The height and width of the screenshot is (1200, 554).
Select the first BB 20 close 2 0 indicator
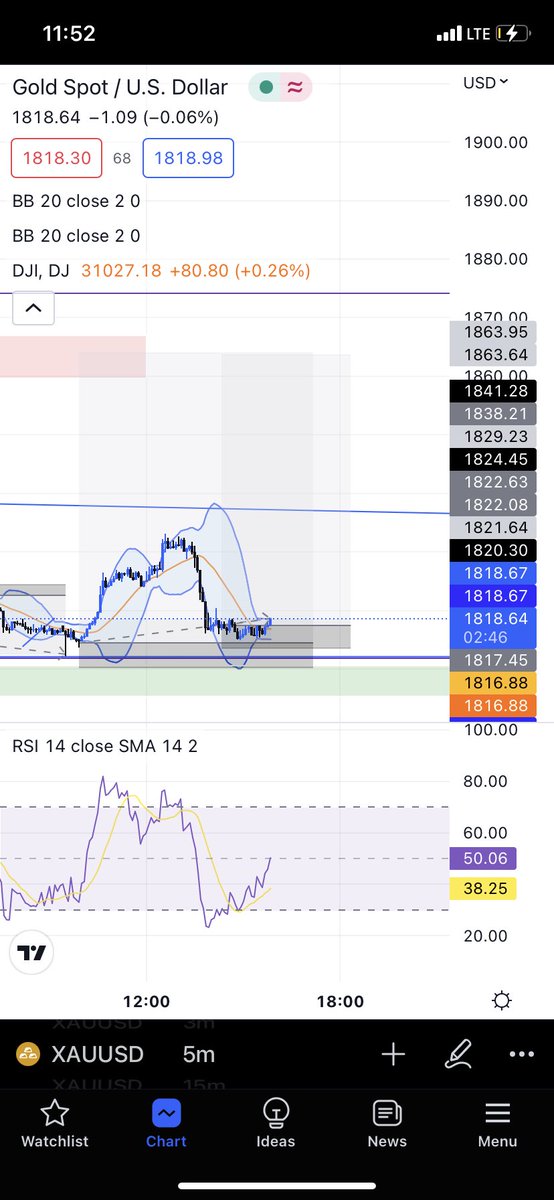pos(76,201)
